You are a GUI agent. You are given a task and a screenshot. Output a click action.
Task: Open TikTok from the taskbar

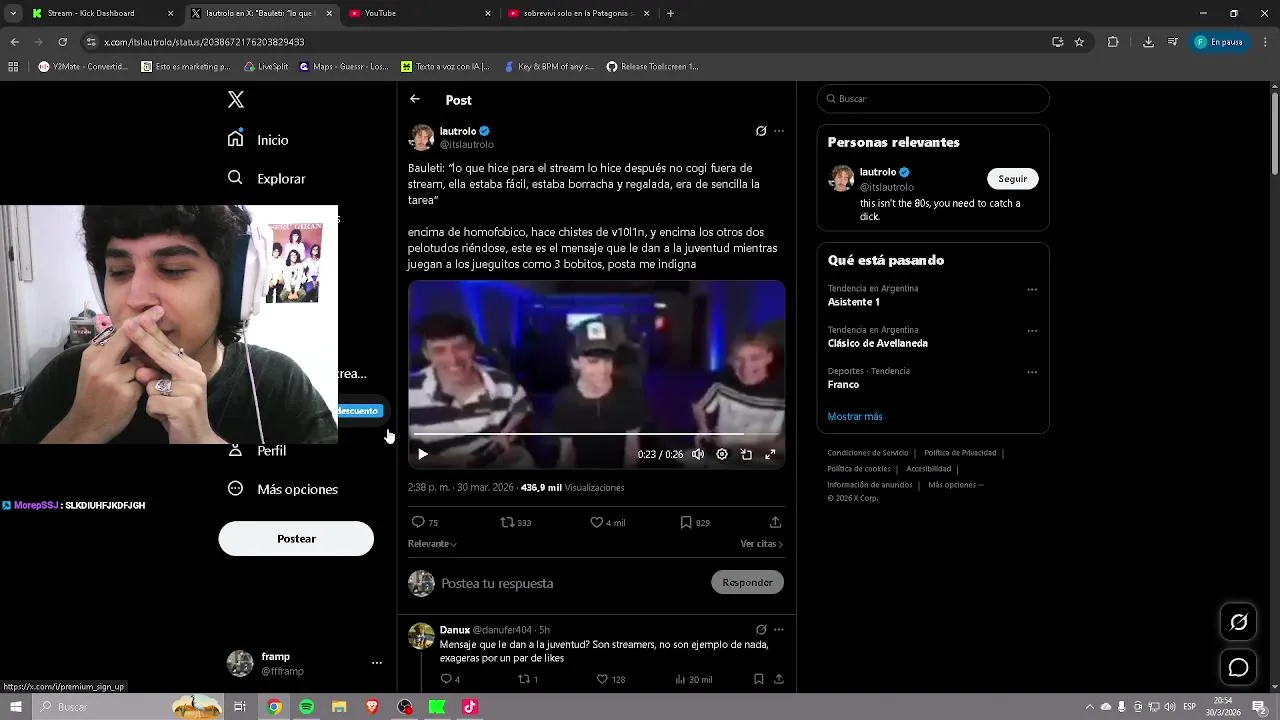click(470, 707)
